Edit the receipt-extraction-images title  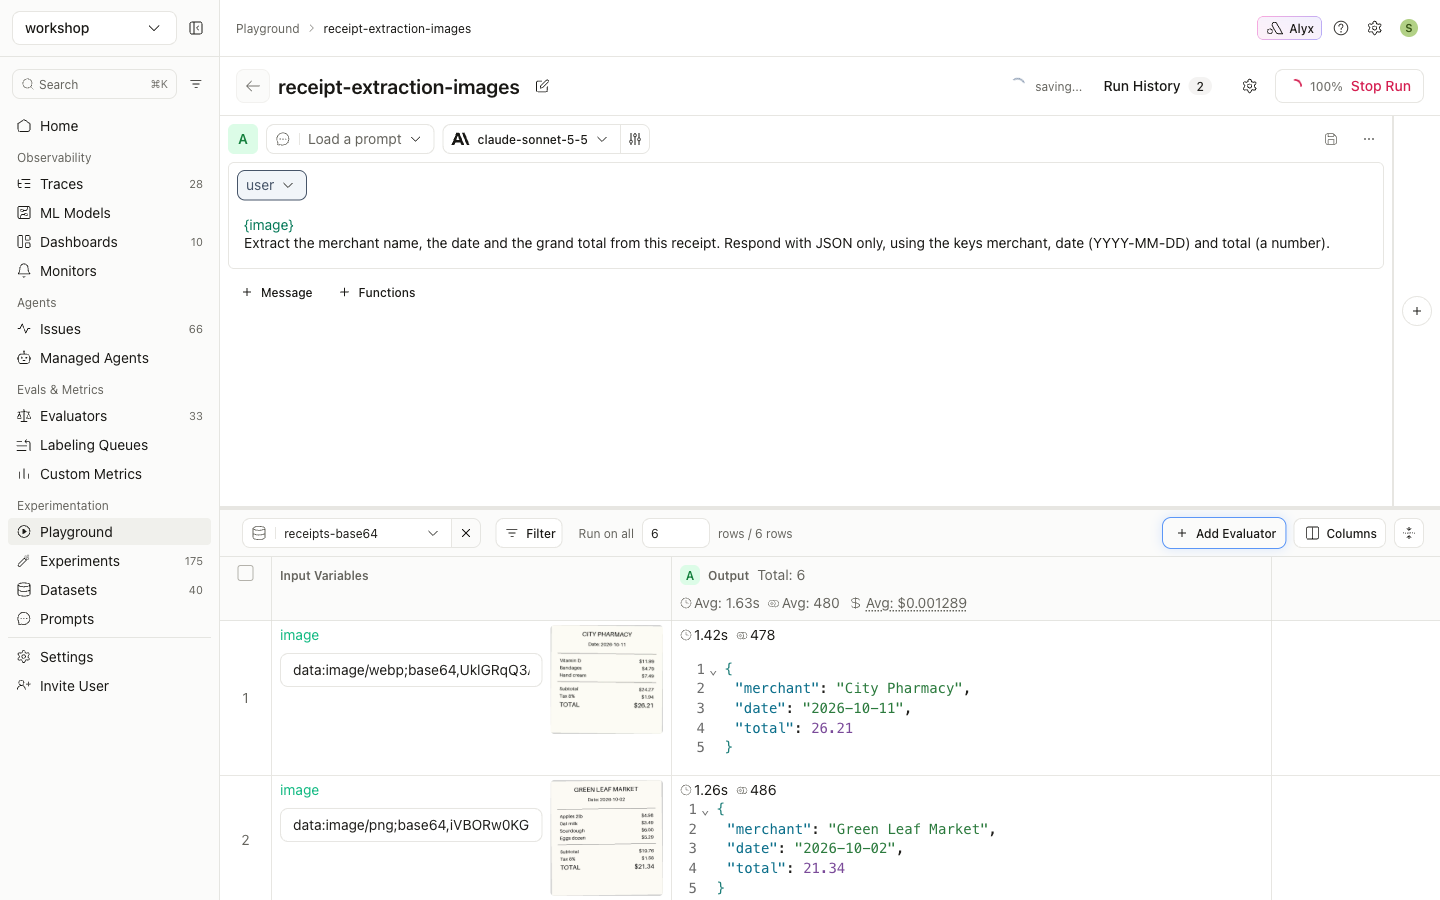click(x=542, y=86)
